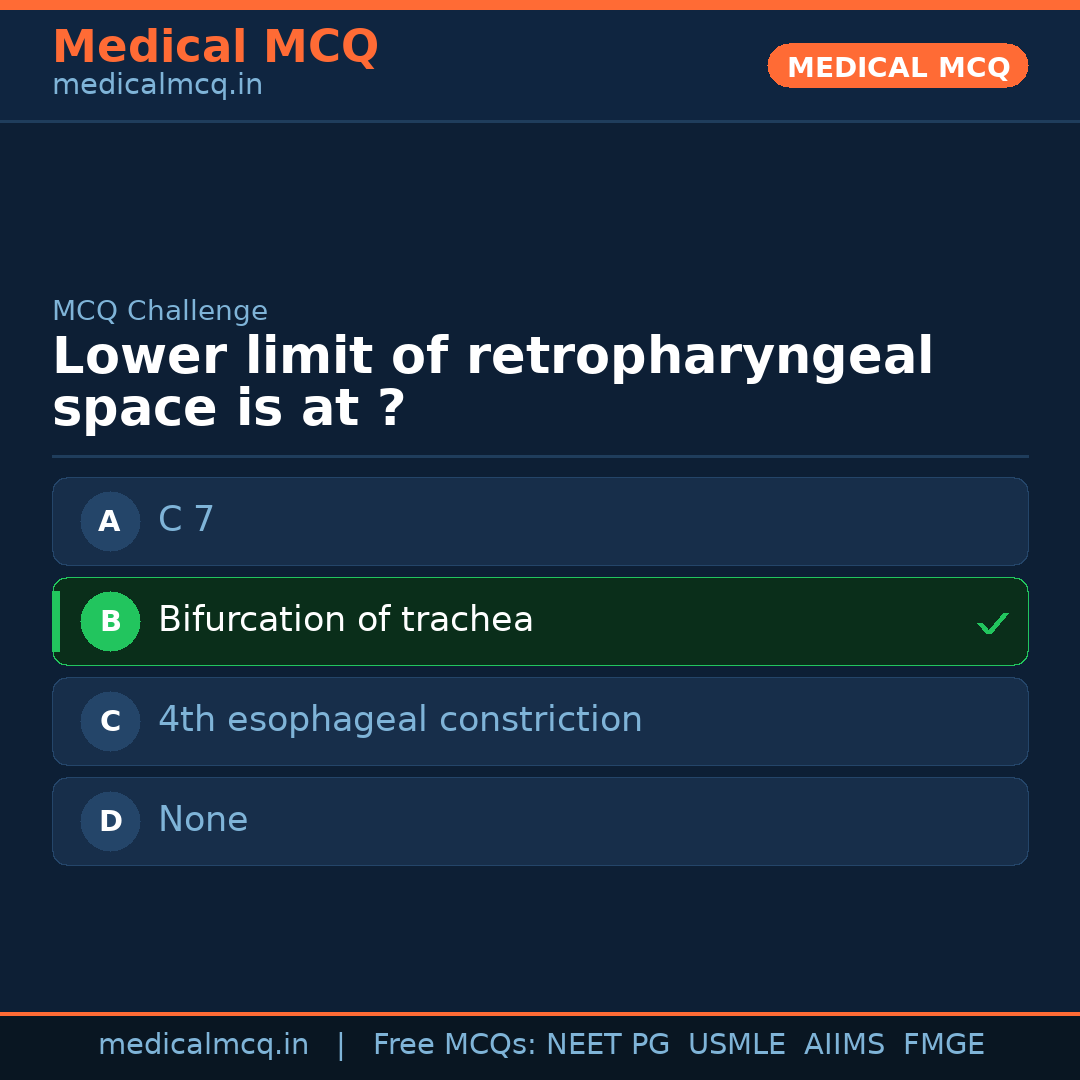Click the green highlight bar beside option B
The width and height of the screenshot is (1080, 1080).
[x=56, y=621]
